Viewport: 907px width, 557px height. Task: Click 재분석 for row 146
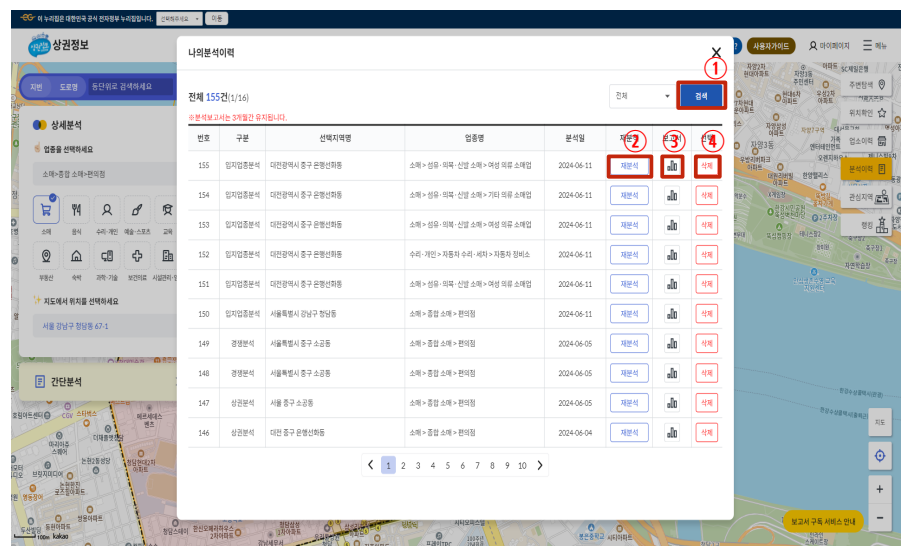629,432
